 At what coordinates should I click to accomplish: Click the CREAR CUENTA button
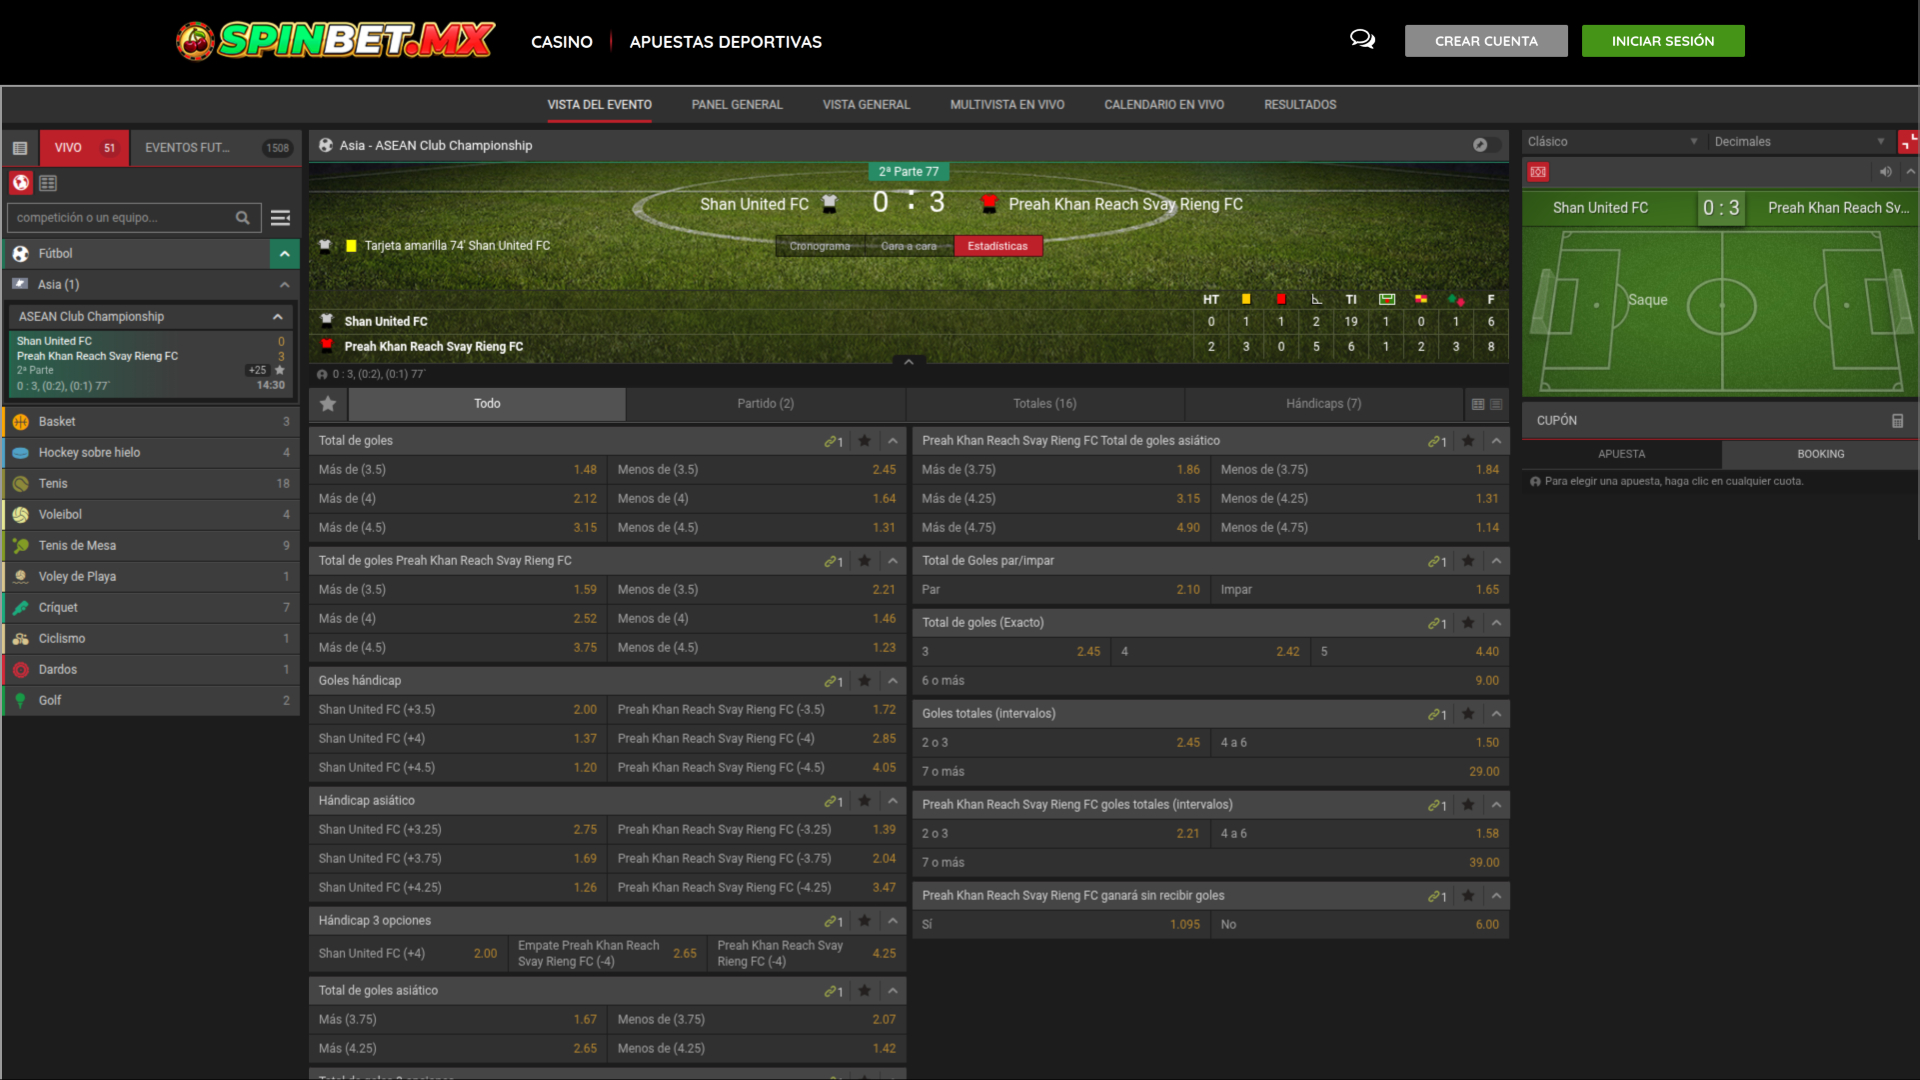click(x=1486, y=41)
